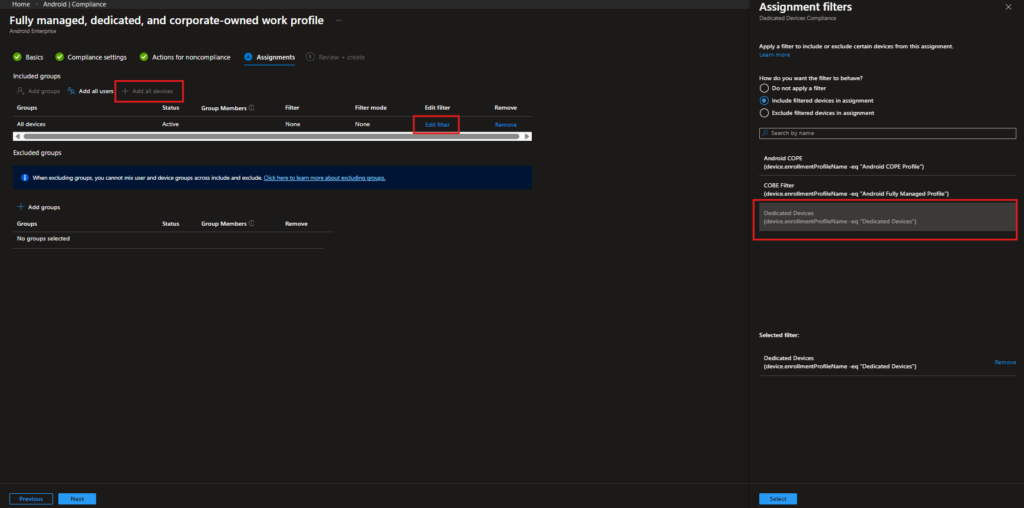Click the Next button
Image resolution: width=1024 pixels, height=508 pixels.
[77, 498]
